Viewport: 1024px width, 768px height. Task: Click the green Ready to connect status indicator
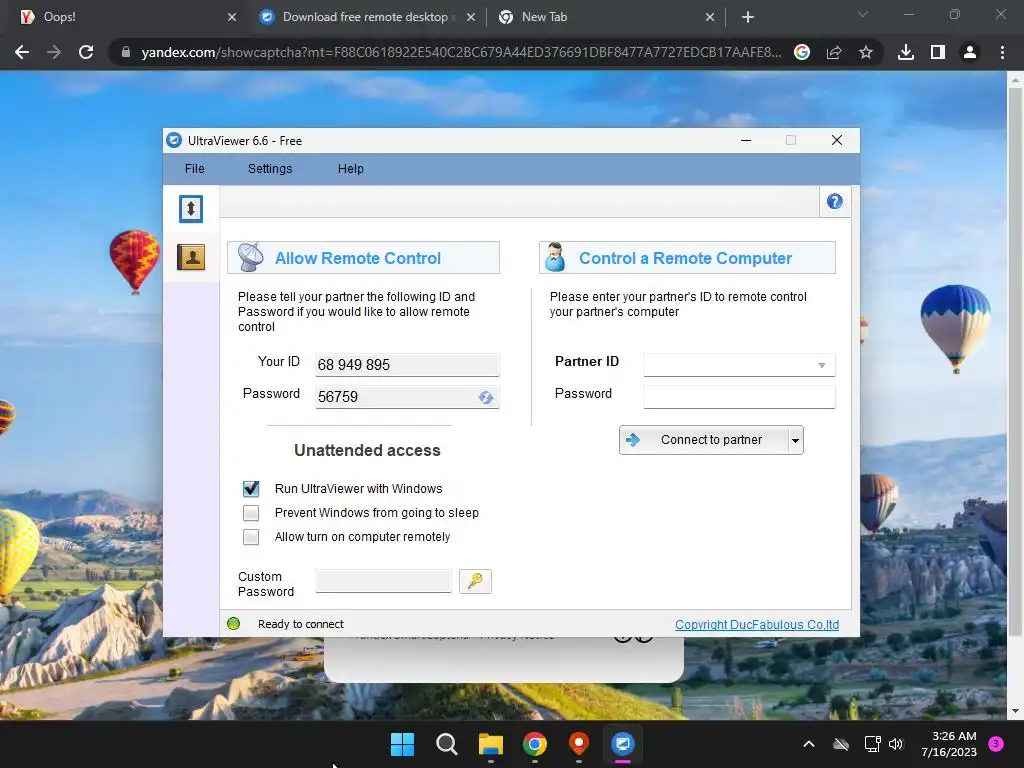click(x=233, y=624)
